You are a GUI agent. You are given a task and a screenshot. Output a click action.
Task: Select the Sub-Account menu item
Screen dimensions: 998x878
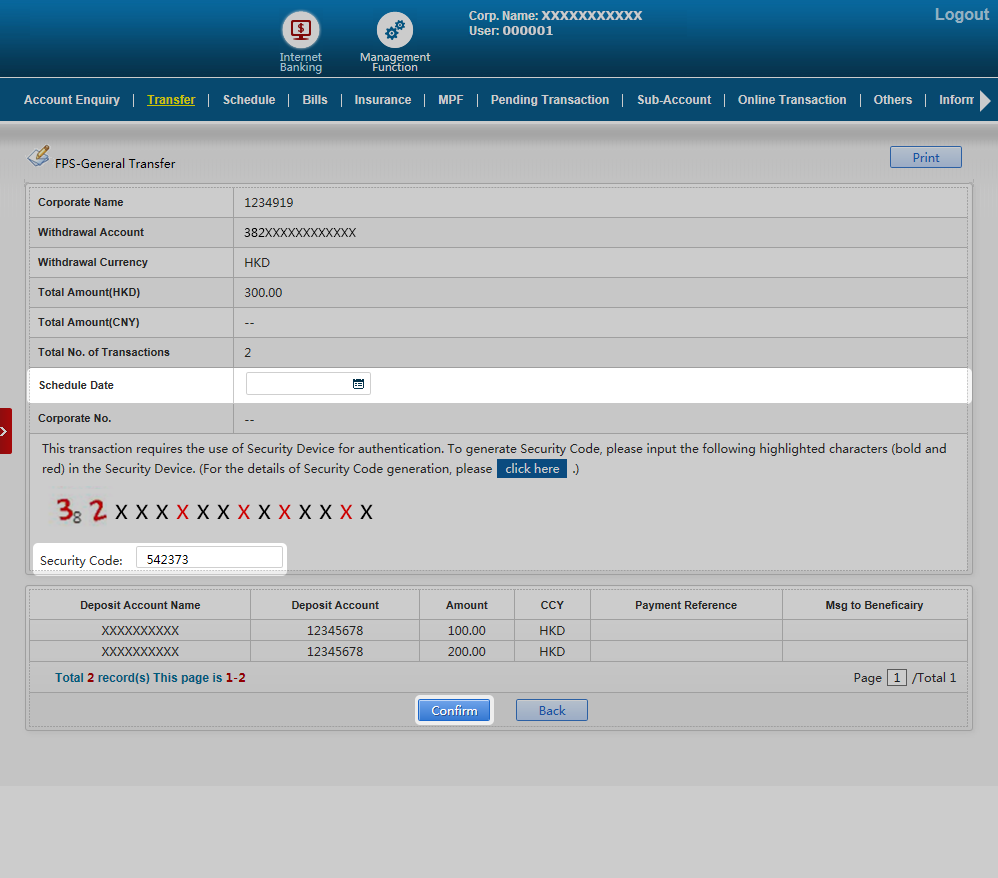(674, 100)
